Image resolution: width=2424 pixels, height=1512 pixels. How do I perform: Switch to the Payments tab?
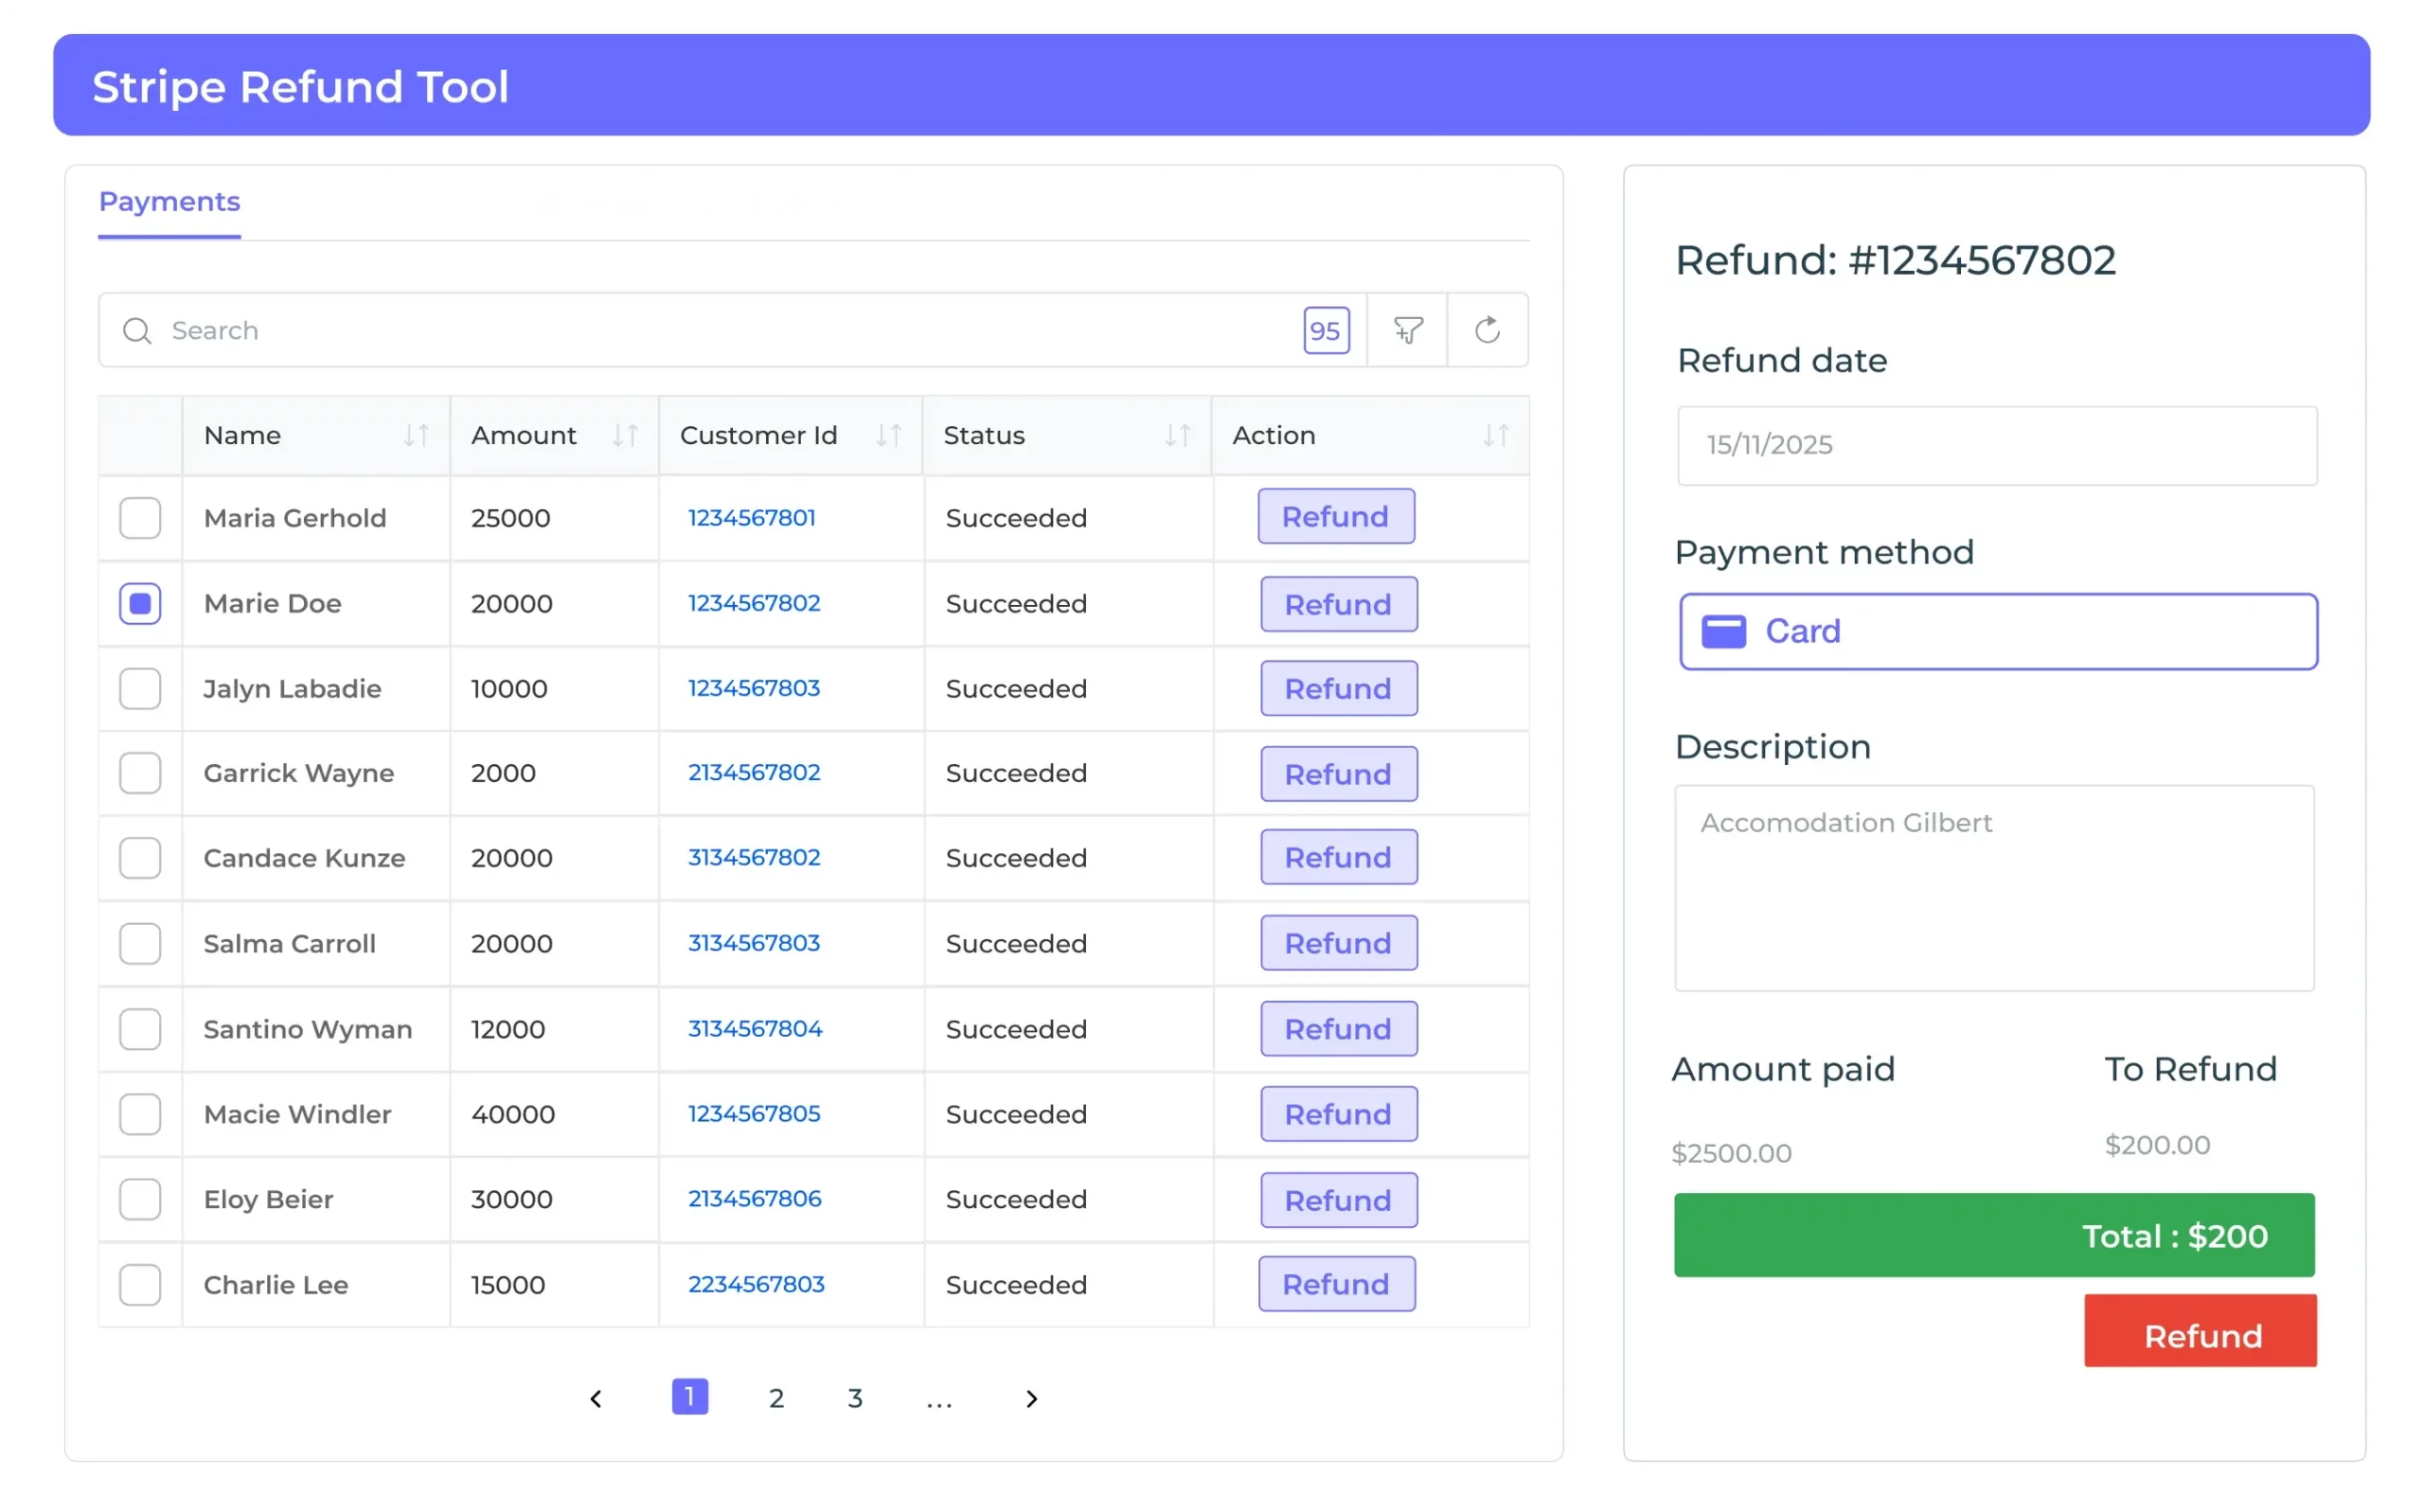click(168, 201)
